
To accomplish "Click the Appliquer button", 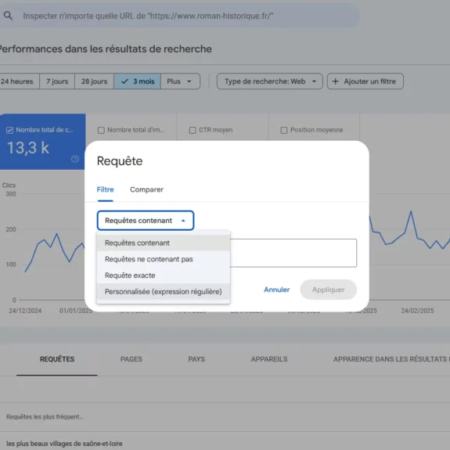I will [x=328, y=290].
